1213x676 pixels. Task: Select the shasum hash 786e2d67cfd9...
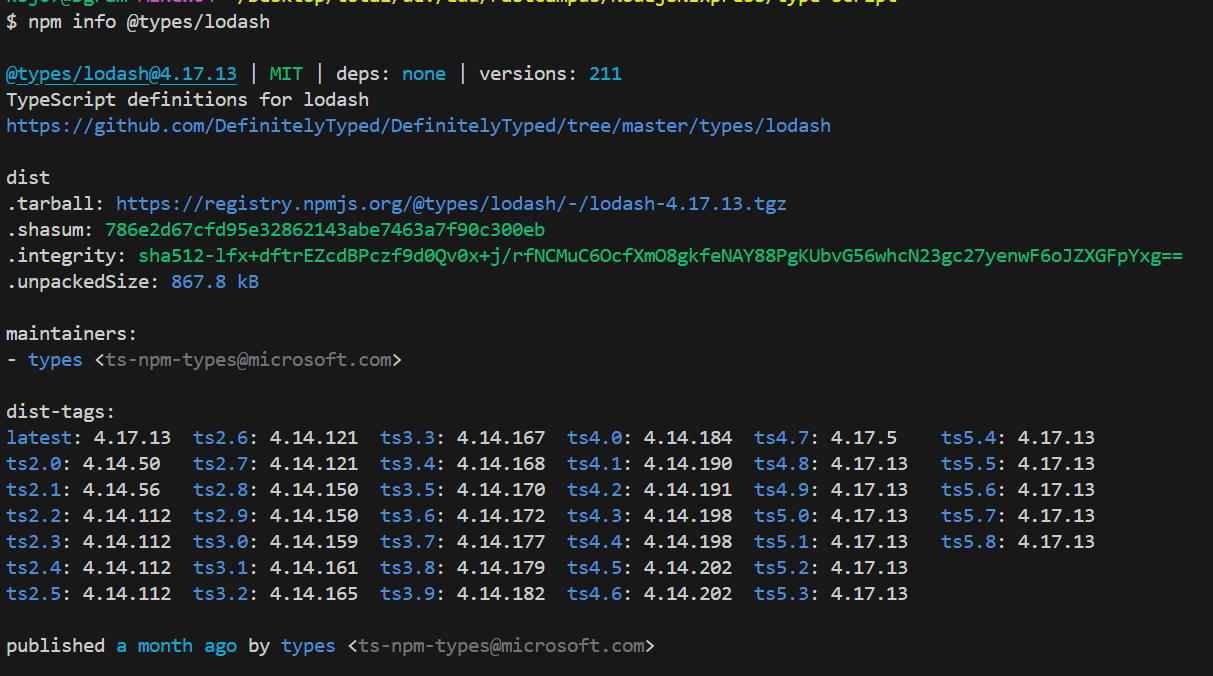tap(325, 230)
